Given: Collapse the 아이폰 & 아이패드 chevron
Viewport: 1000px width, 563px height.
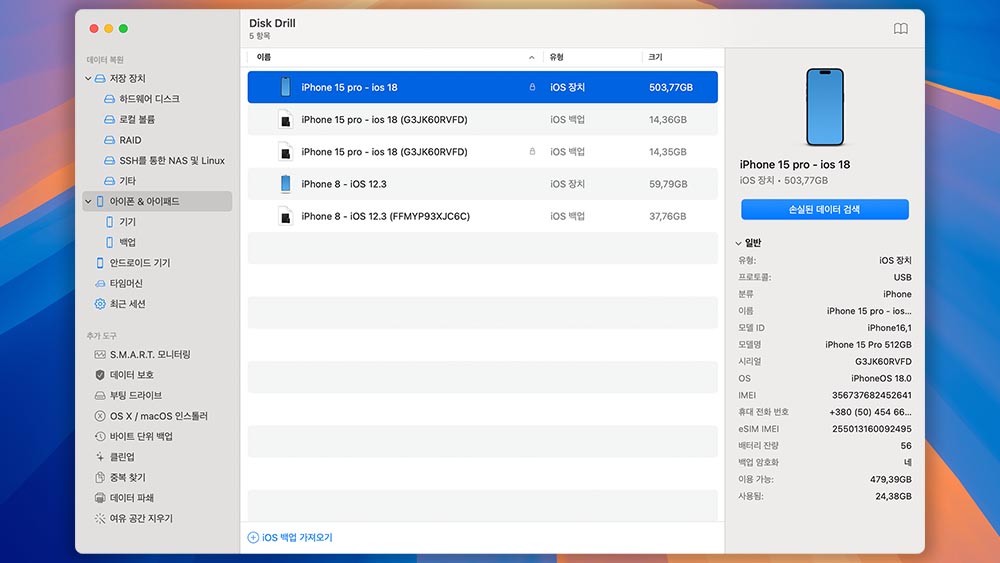Looking at the screenshot, I should (88, 201).
